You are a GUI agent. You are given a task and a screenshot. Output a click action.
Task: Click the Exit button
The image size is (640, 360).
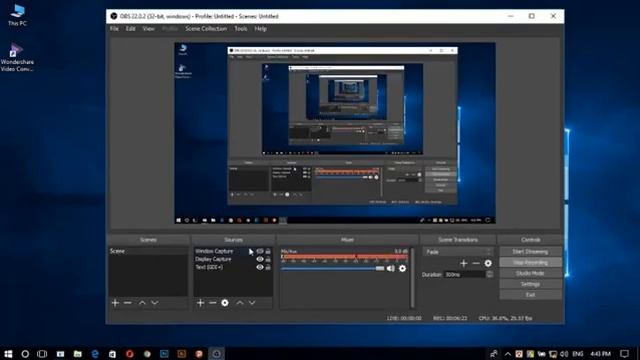(530, 295)
